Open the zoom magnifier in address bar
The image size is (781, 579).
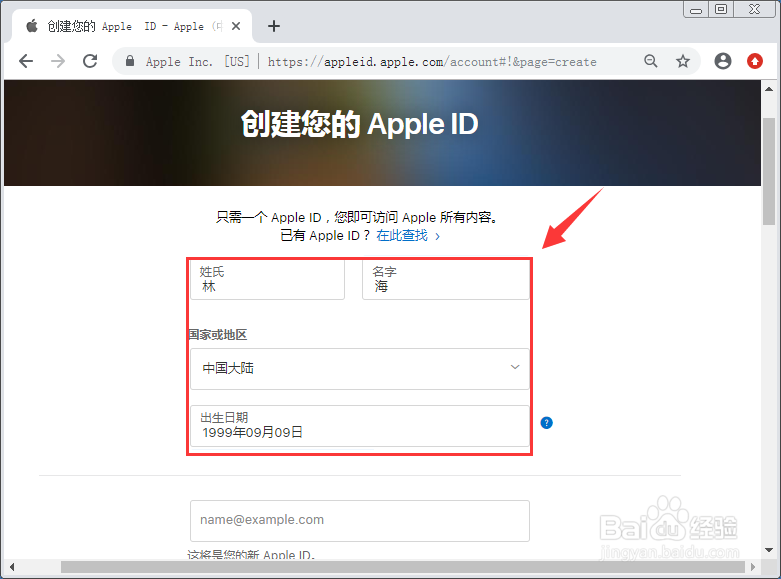(651, 61)
